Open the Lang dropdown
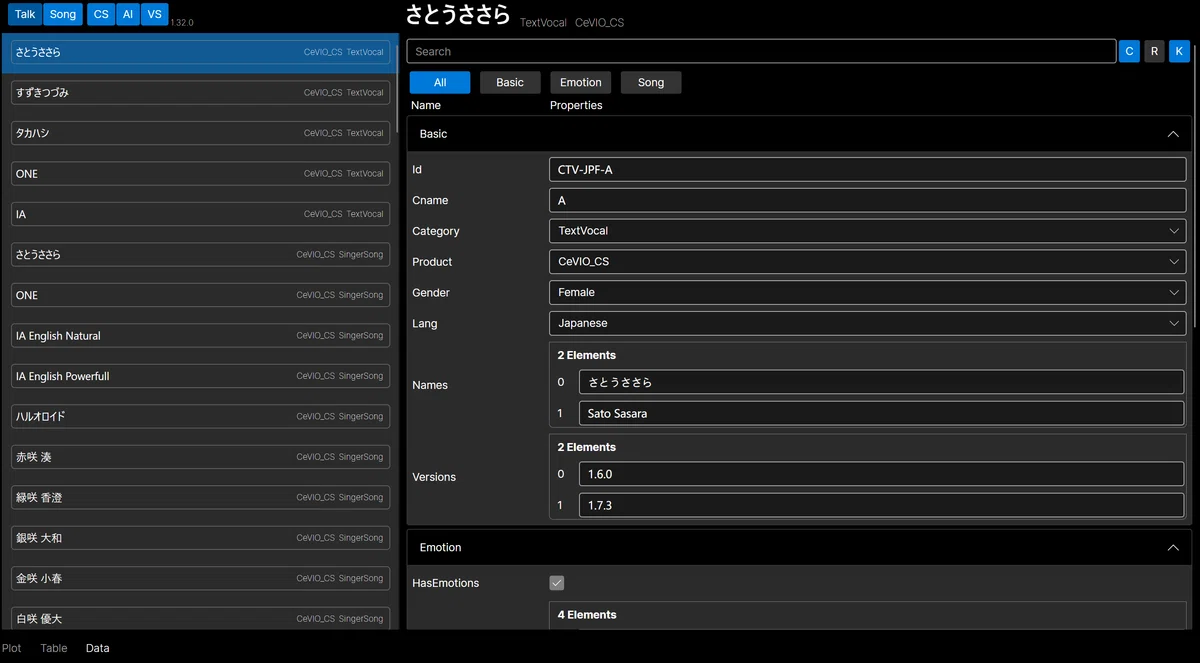This screenshot has height=663, width=1200. 867,324
